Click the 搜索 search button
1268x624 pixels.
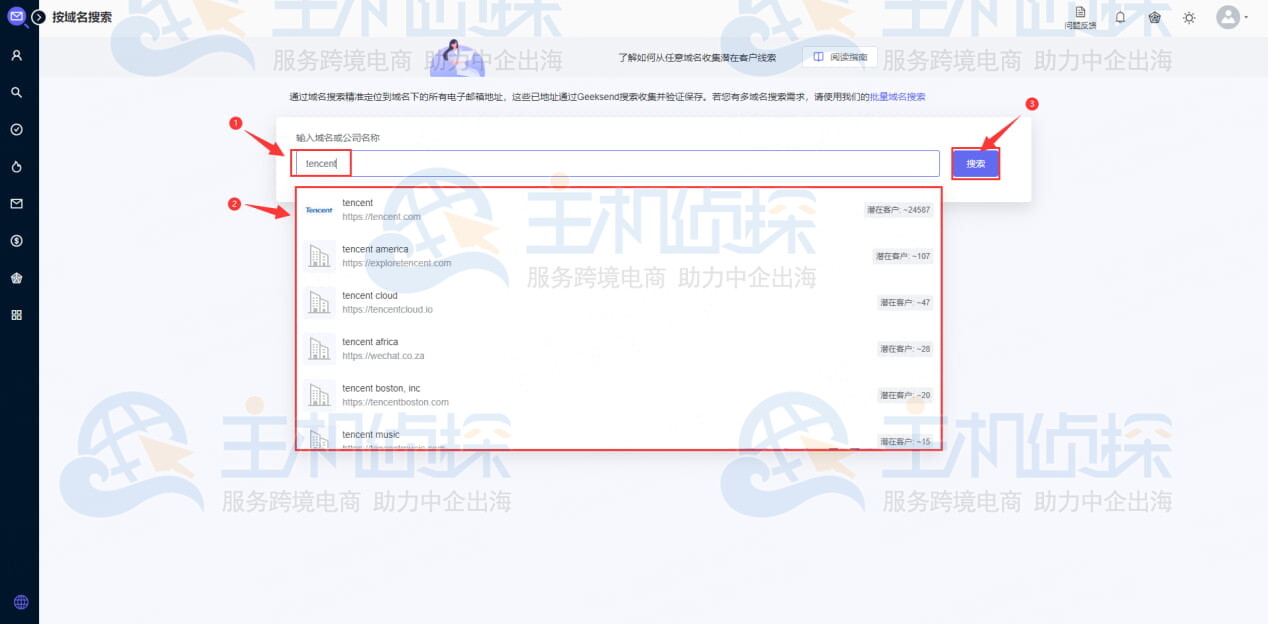[x=975, y=163]
